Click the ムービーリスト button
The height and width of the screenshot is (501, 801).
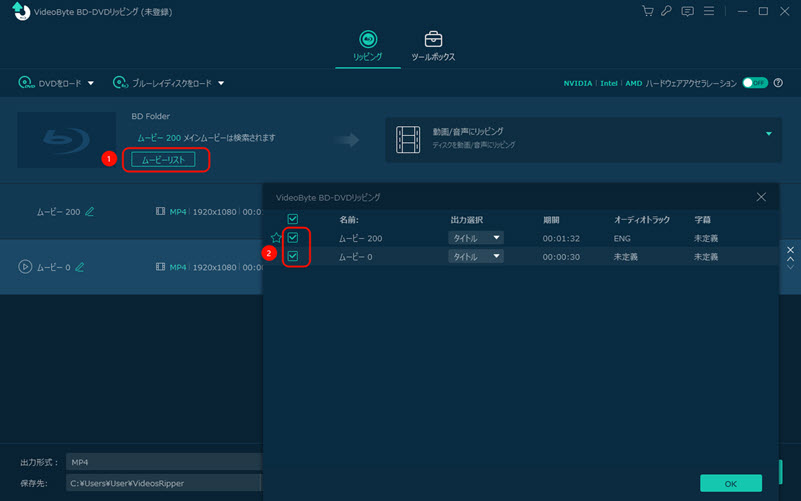pyautogui.click(x=163, y=160)
